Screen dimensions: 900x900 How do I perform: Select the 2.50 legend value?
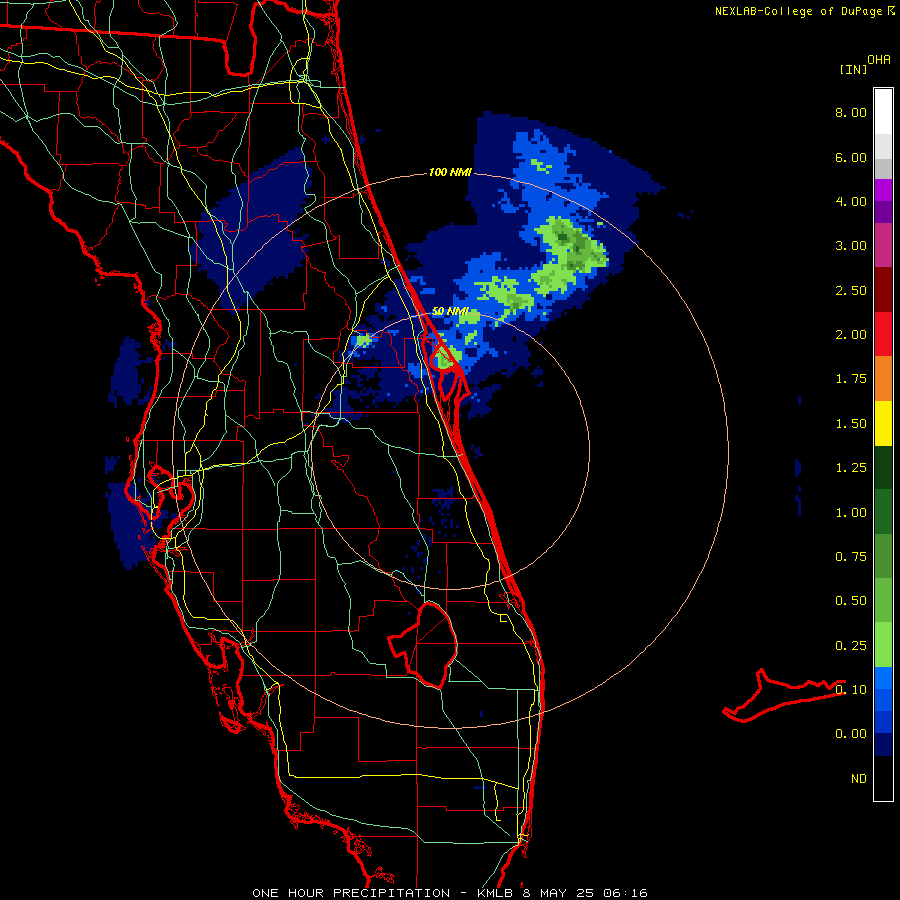tap(851, 290)
